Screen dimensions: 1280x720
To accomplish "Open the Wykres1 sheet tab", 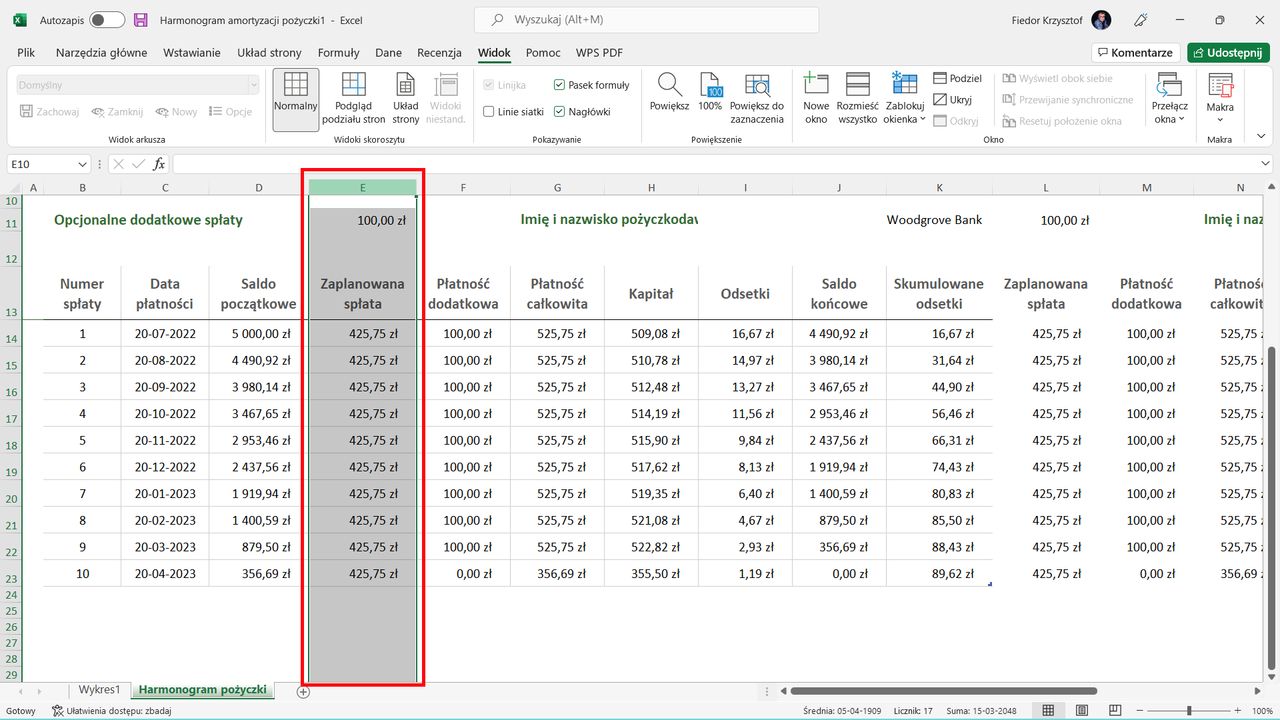I will click(98, 689).
